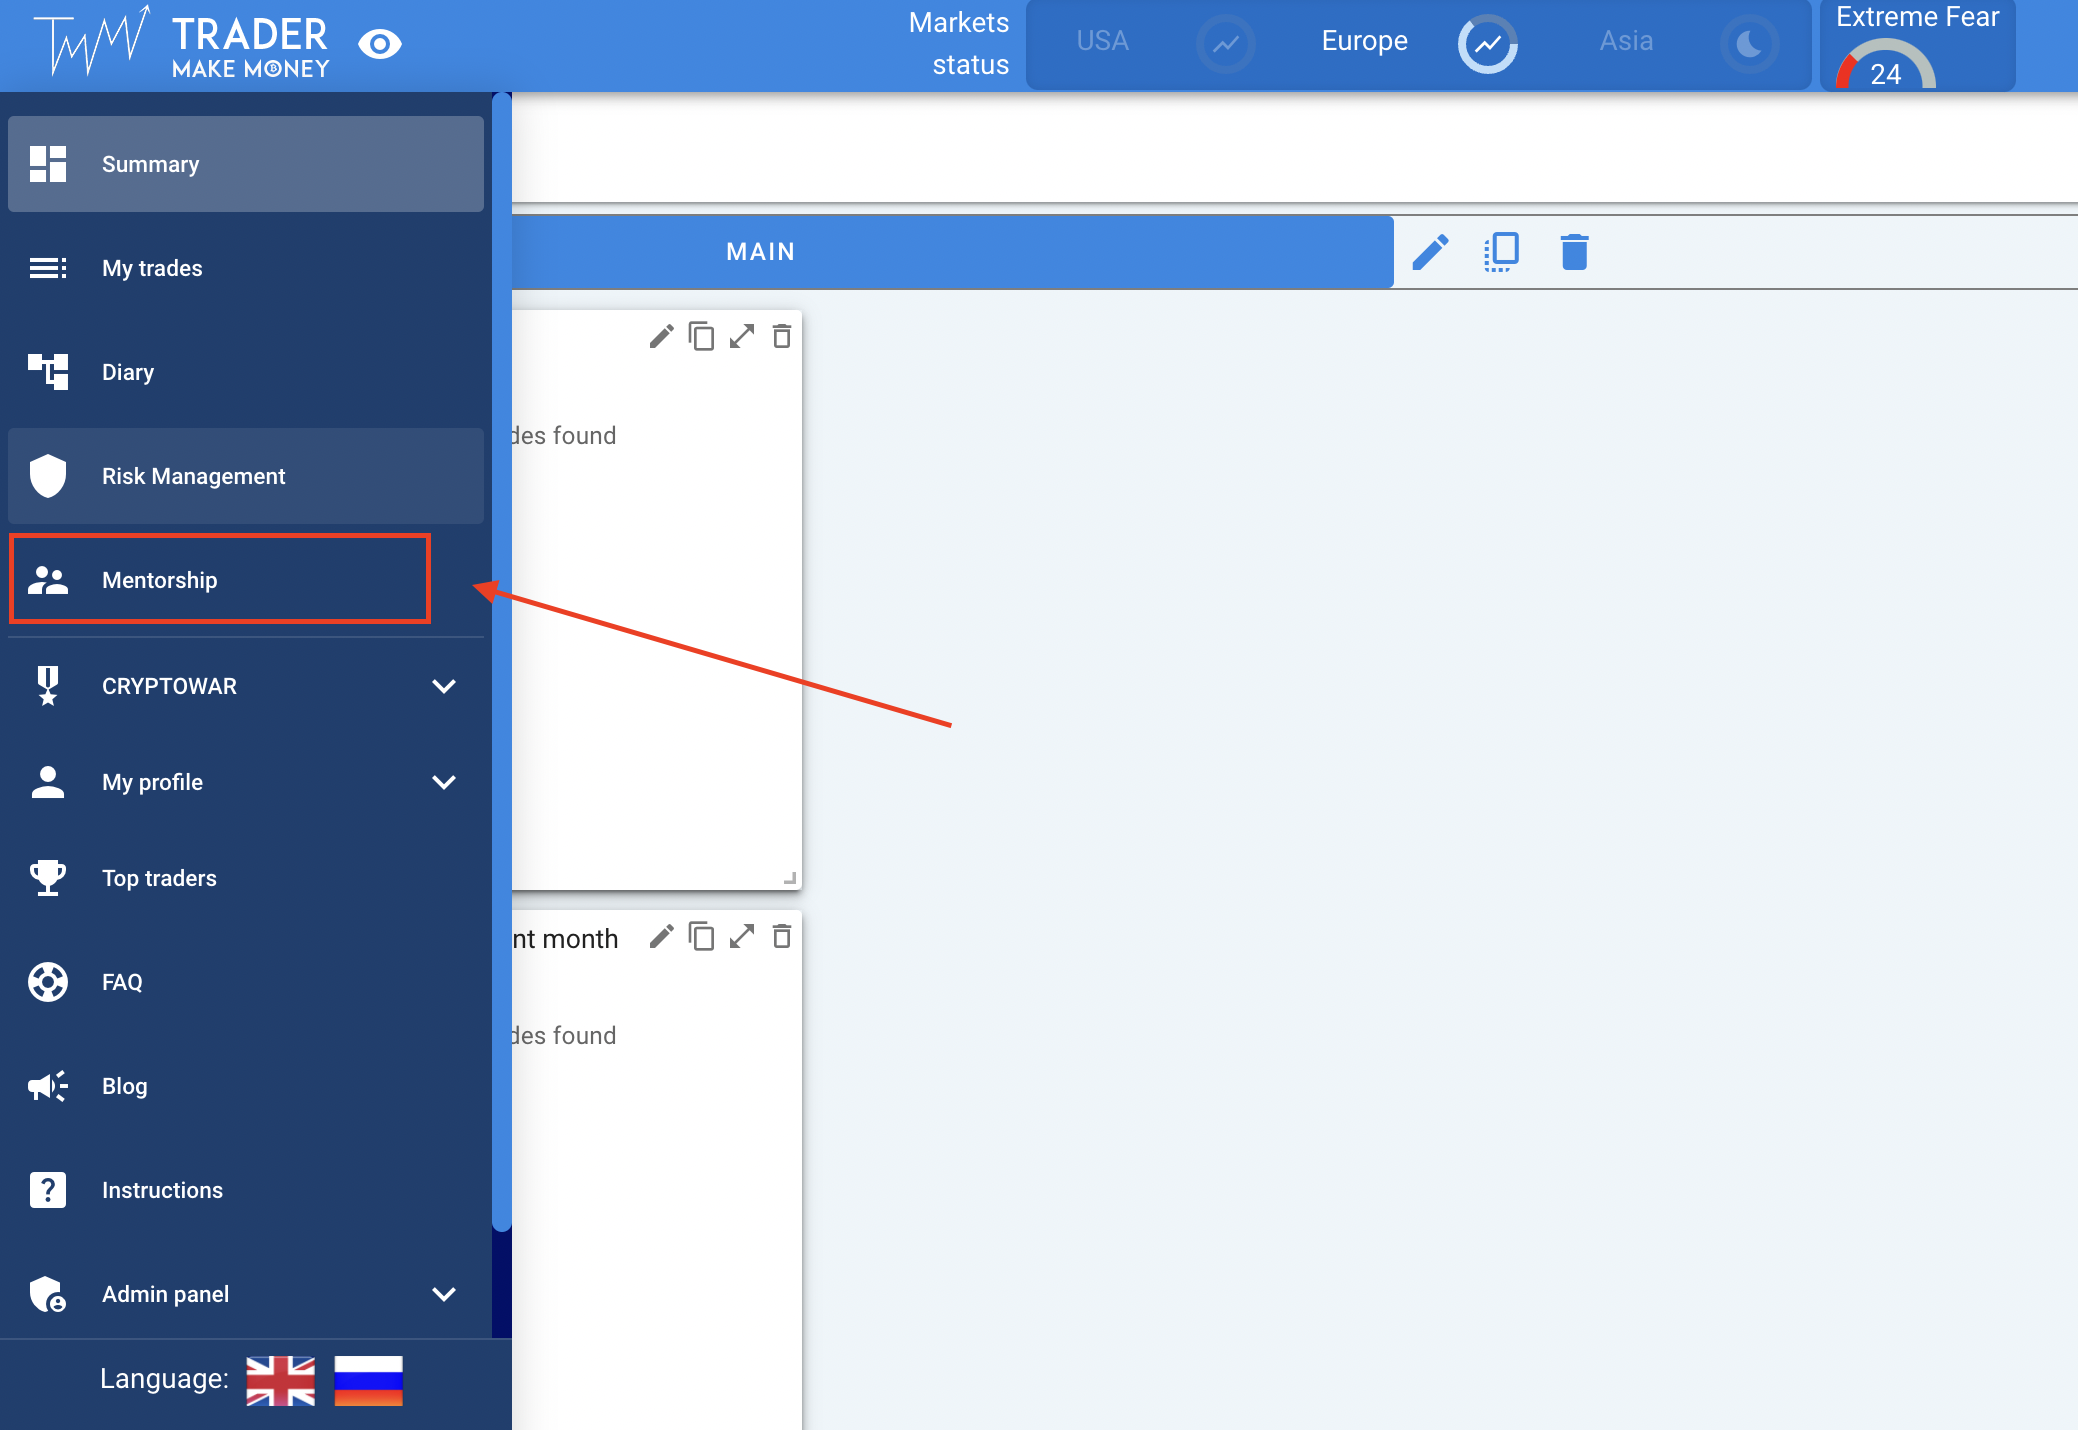
Task: Click the CRYPTOWAR medal icon
Action: (47, 686)
